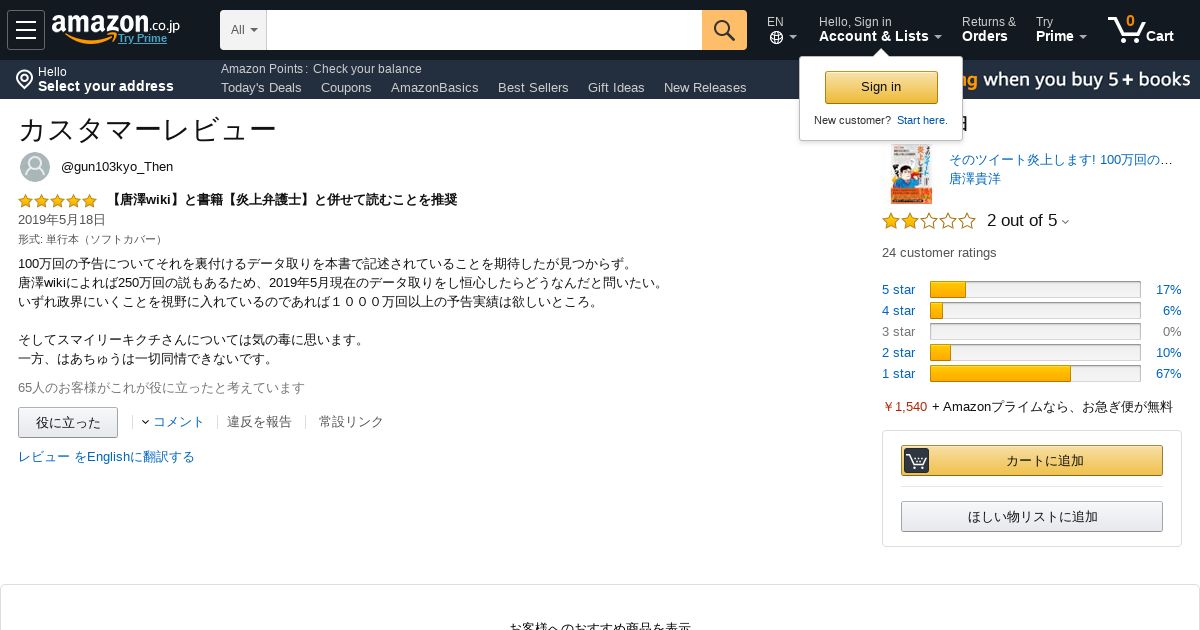Click the search text field
This screenshot has height=630, width=1200.
(x=484, y=30)
